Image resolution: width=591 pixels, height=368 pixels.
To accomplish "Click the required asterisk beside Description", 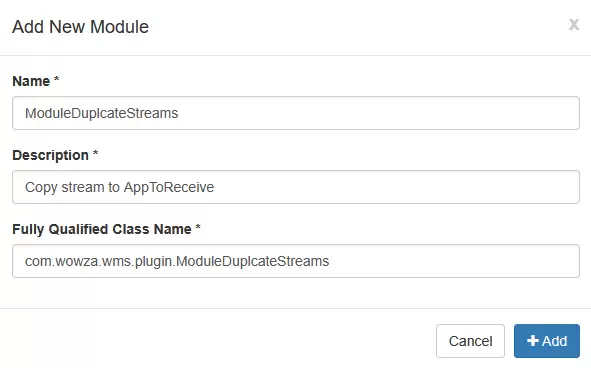I will 95,153.
